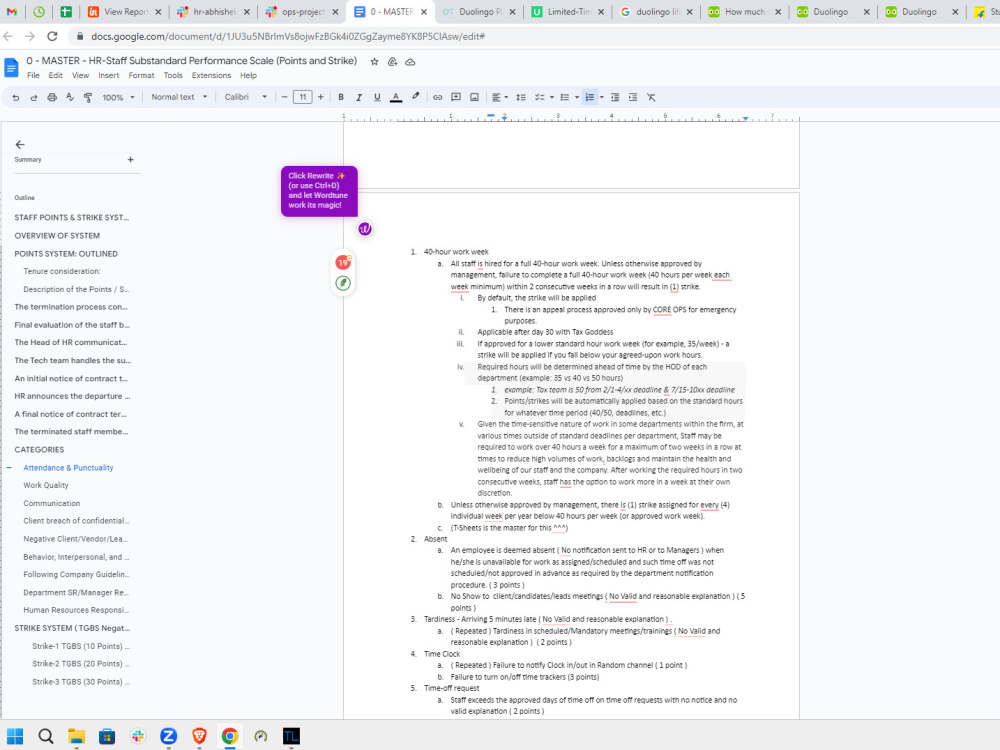Open Zoom from the taskbar

pyautogui.click(x=168, y=737)
